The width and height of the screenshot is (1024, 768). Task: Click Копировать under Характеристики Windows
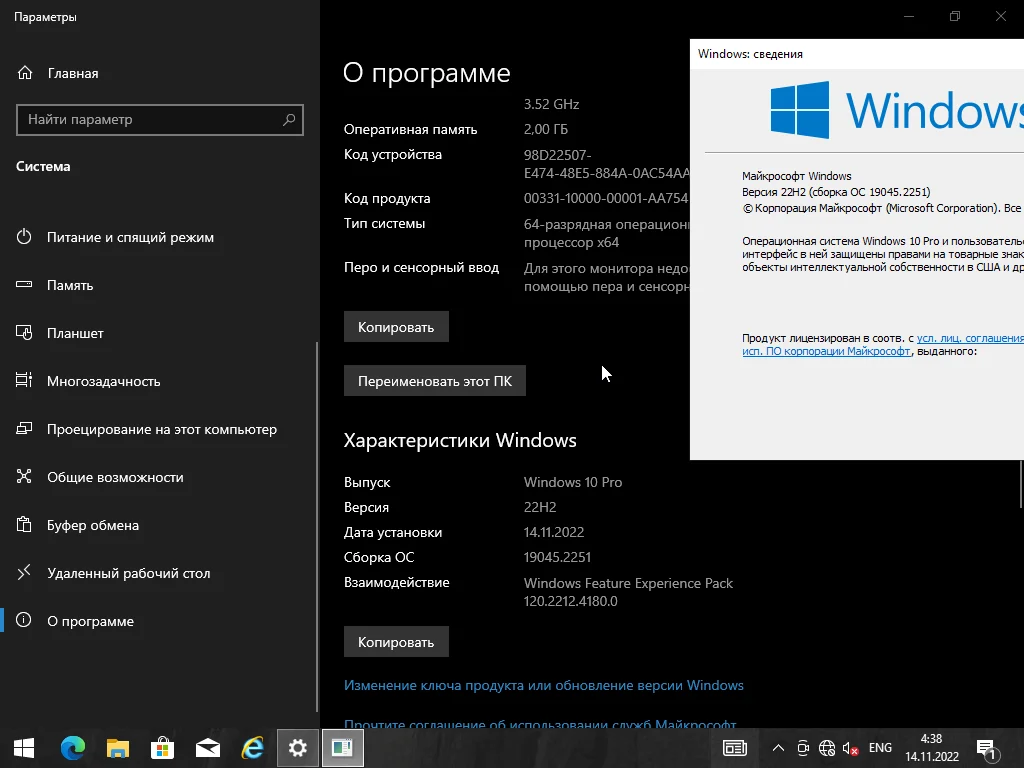396,642
